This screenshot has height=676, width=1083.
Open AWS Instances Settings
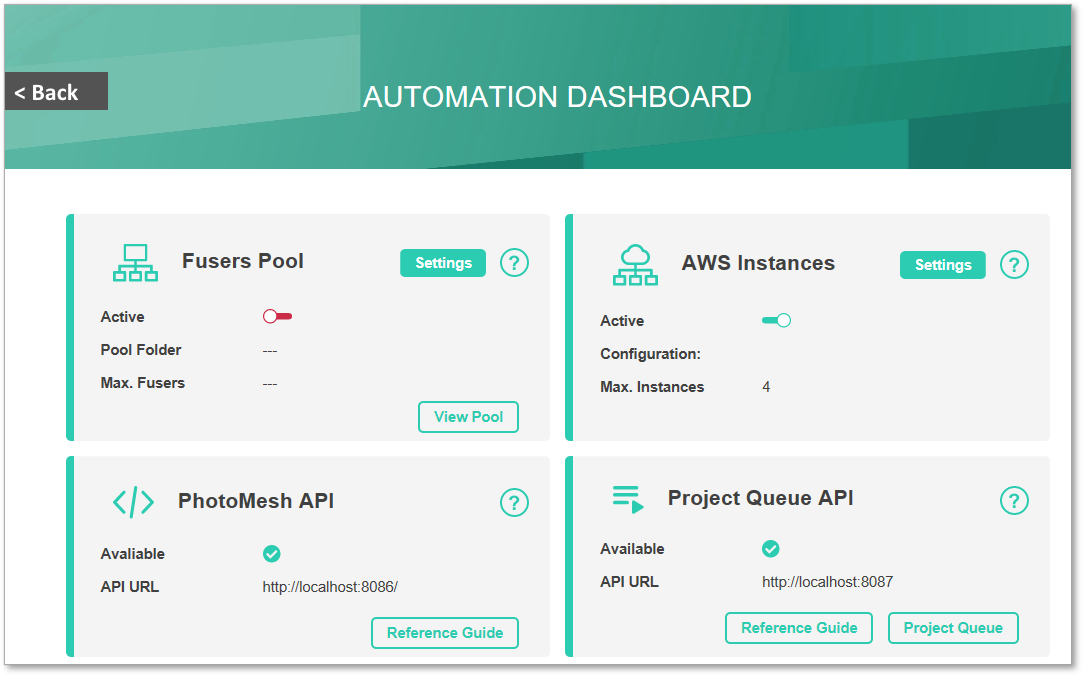point(943,265)
